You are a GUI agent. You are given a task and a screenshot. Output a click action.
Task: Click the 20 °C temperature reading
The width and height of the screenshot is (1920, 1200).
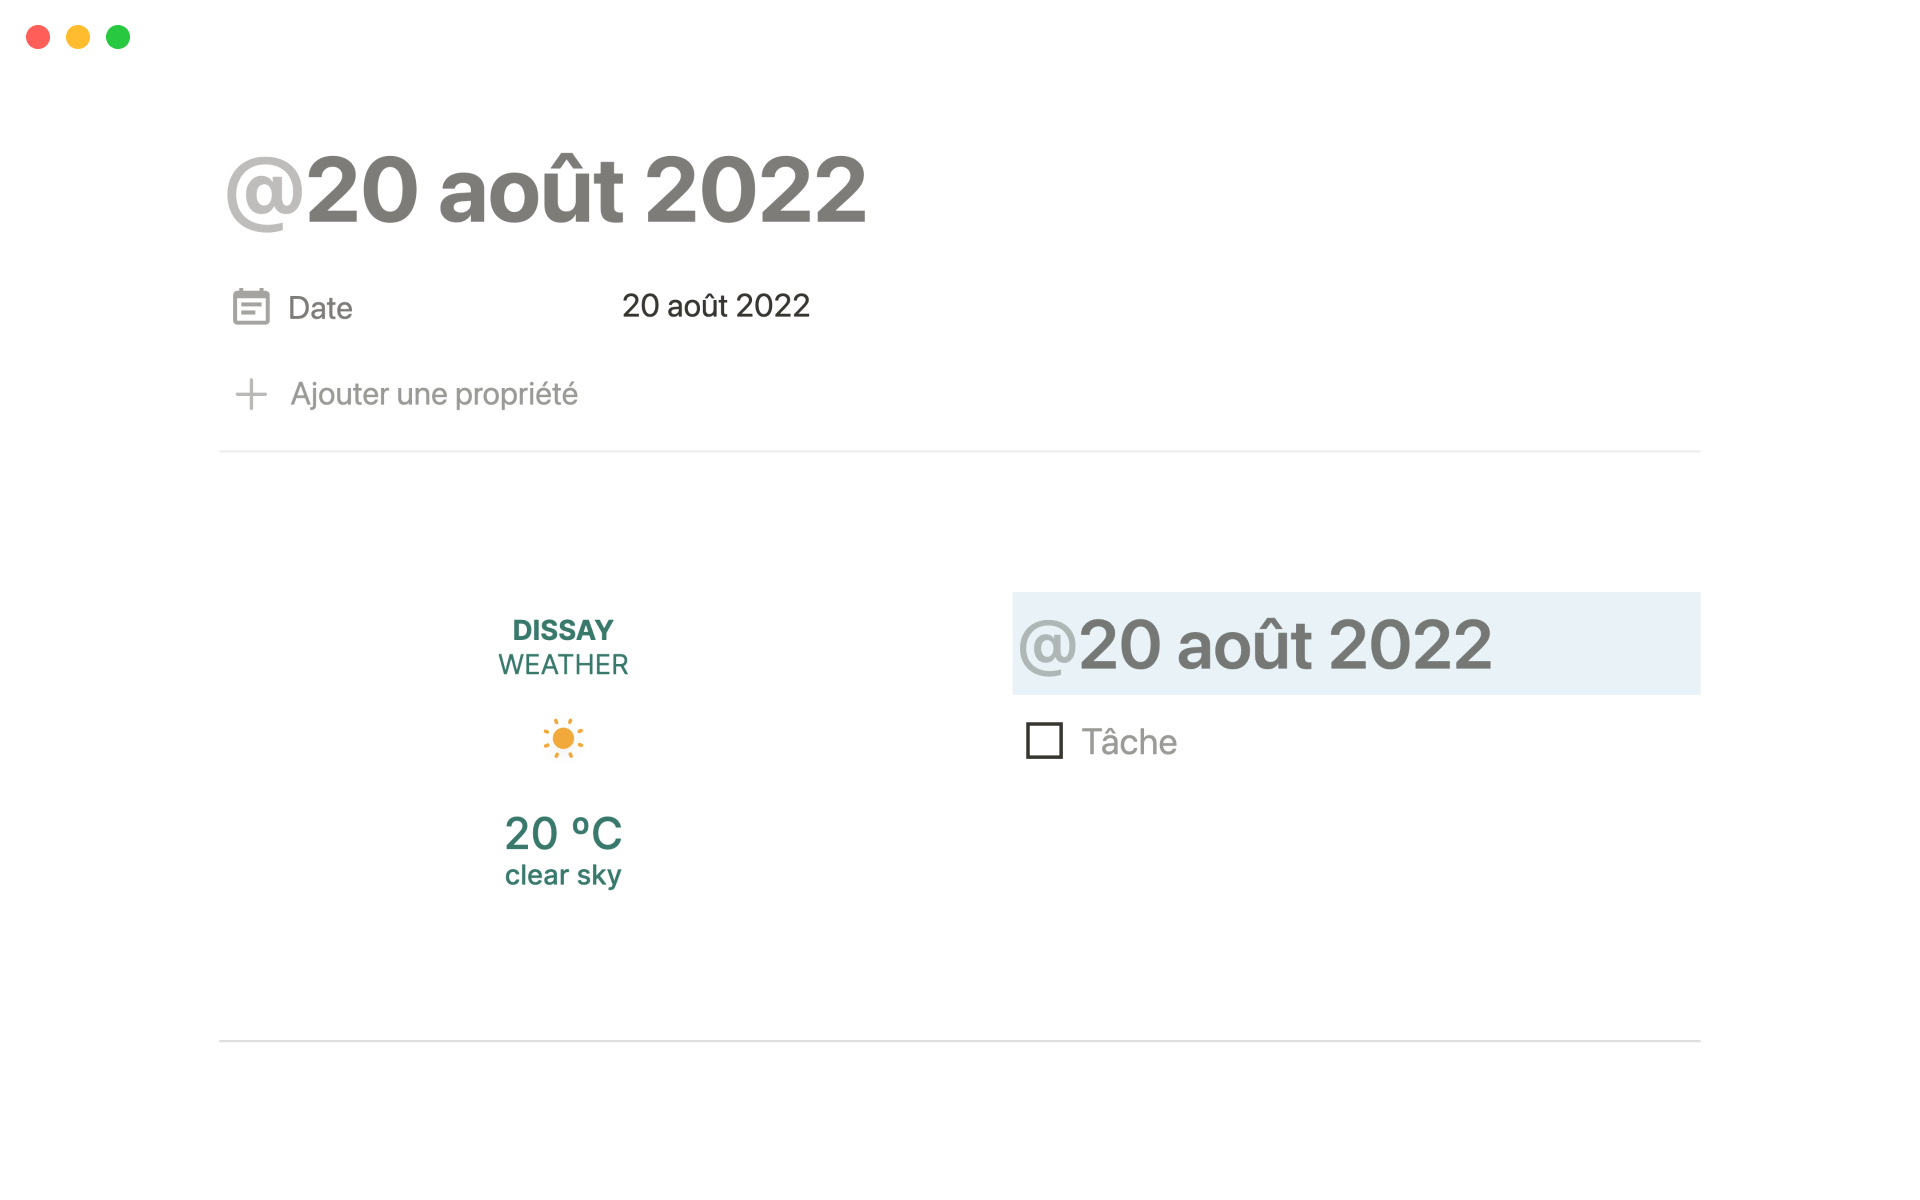click(563, 833)
